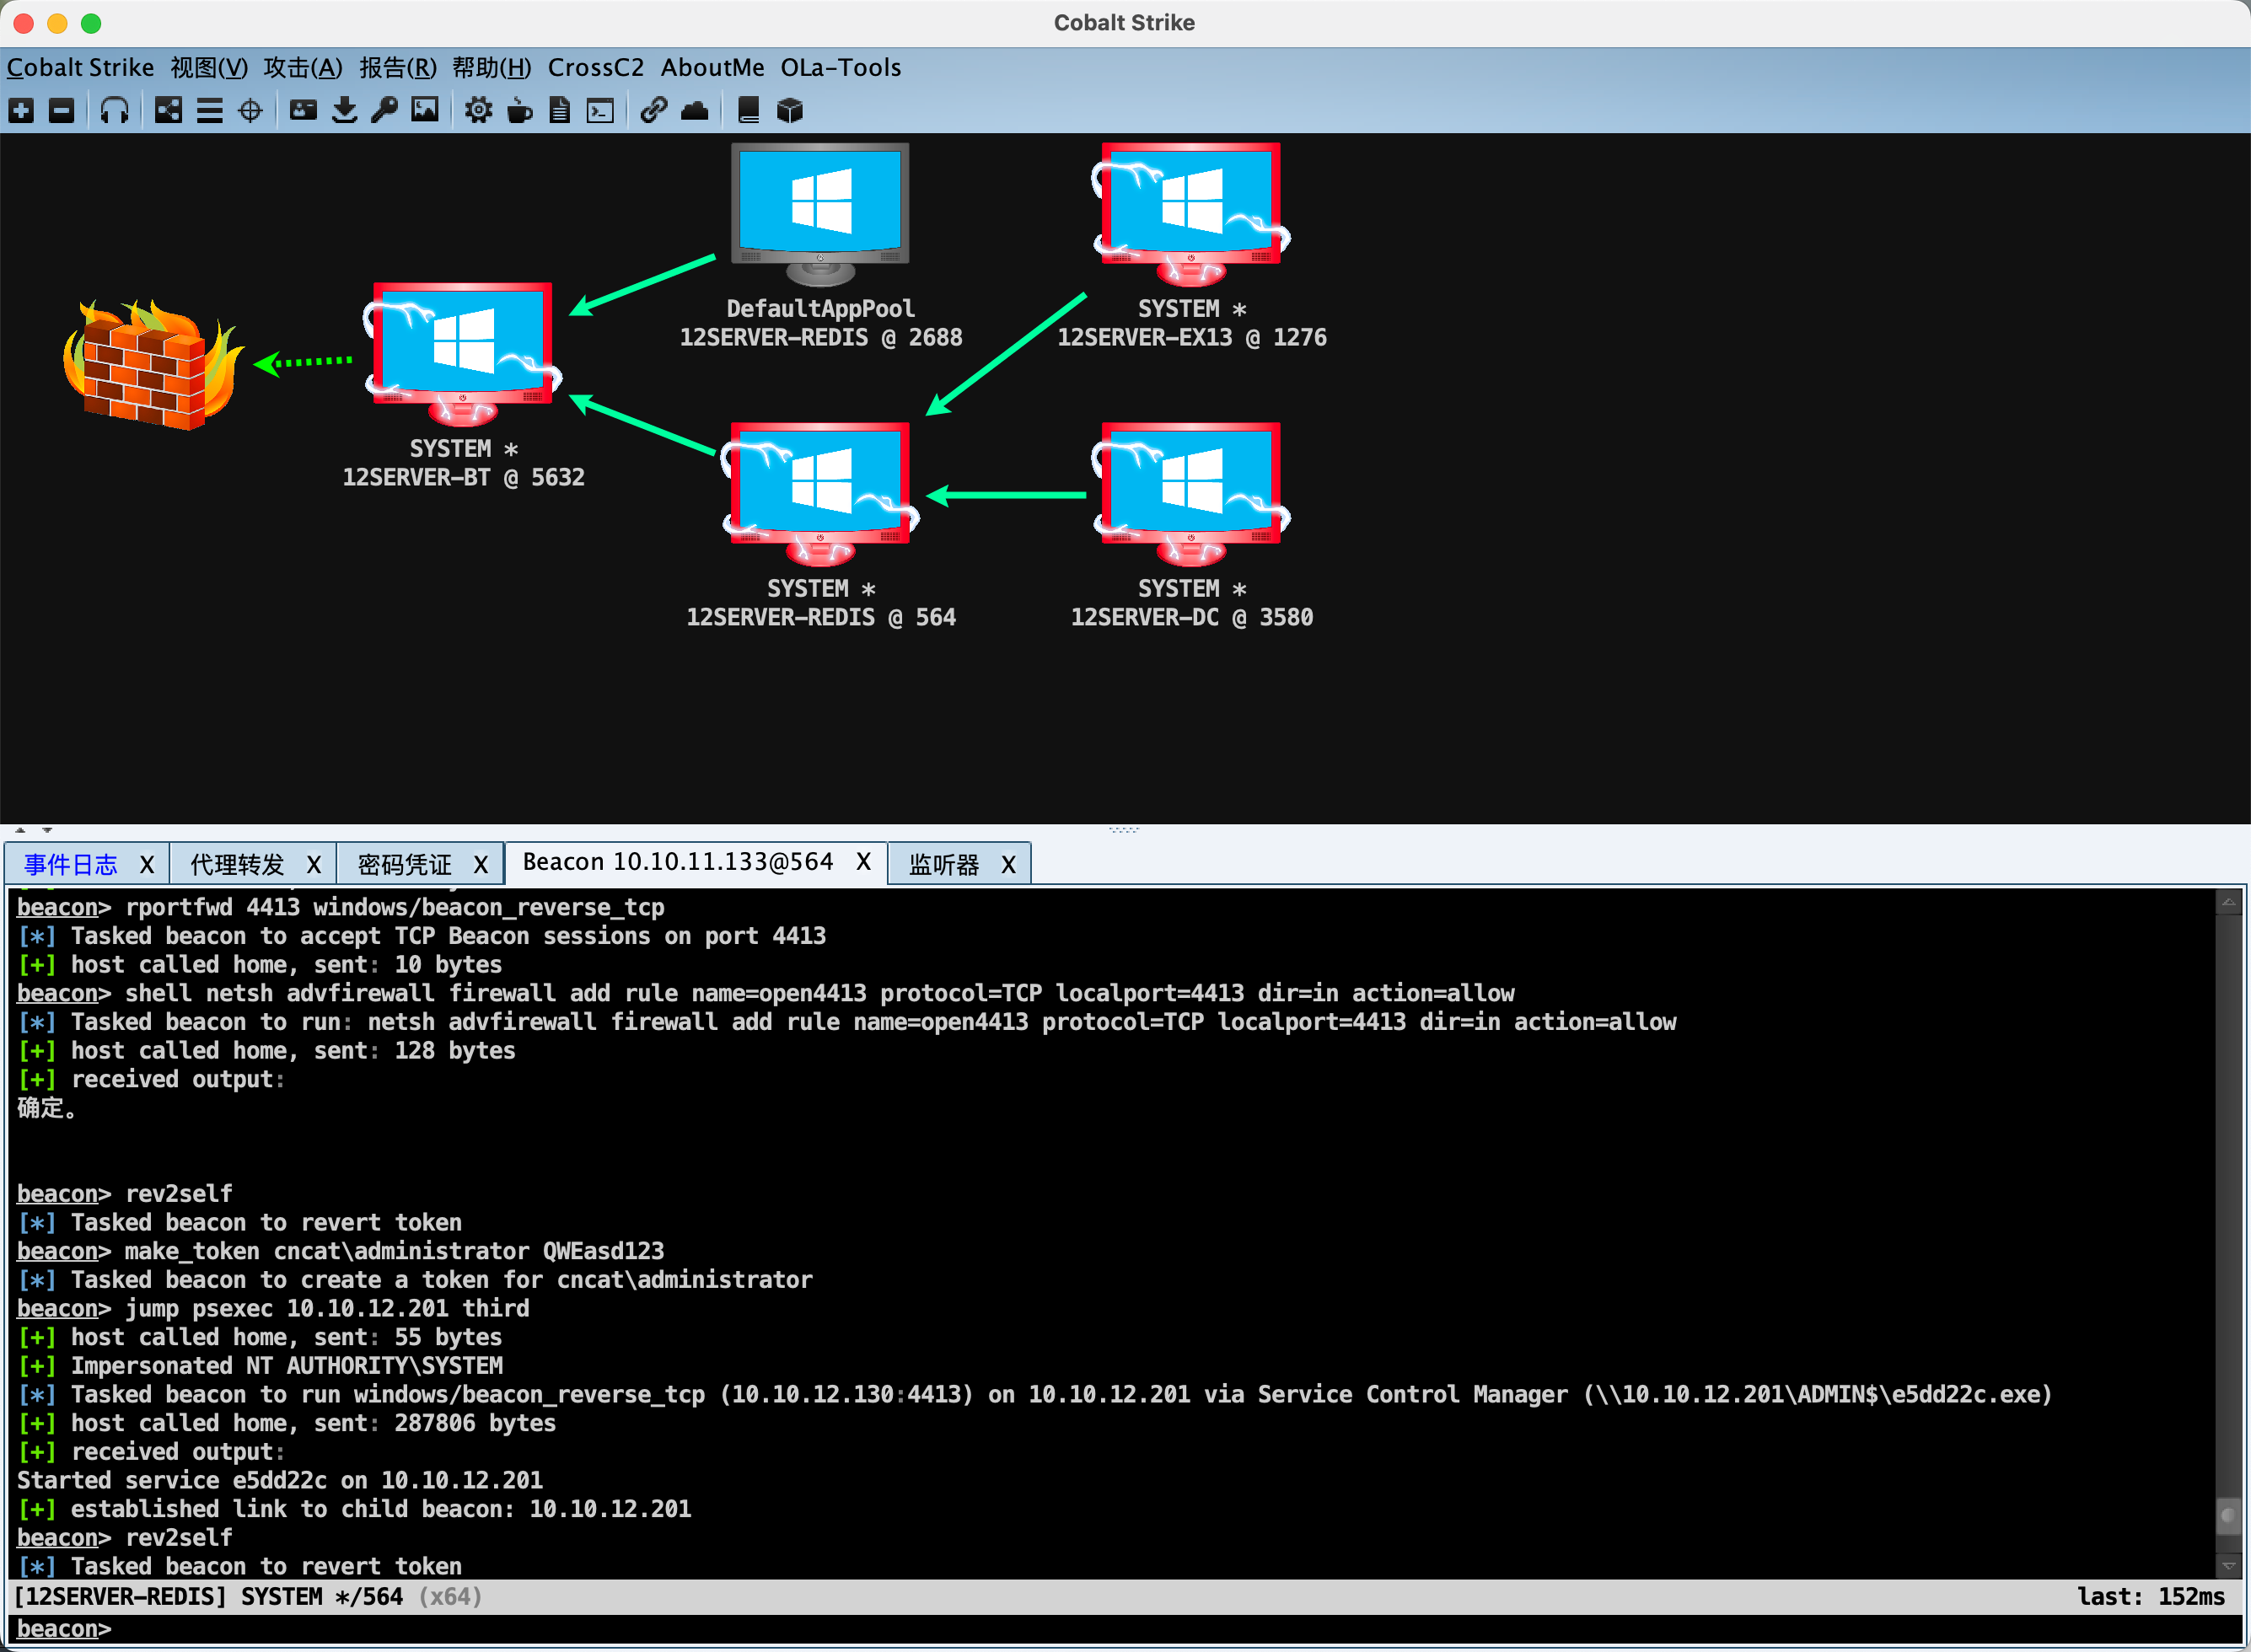Screen dimensions: 2251x1652
Task: Click the plus connect icon in toolbar
Action: tap(21, 110)
